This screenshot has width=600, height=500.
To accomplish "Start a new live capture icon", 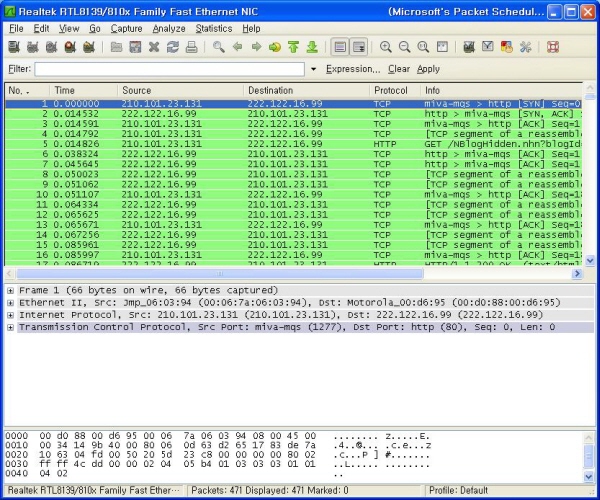I will pos(51,47).
